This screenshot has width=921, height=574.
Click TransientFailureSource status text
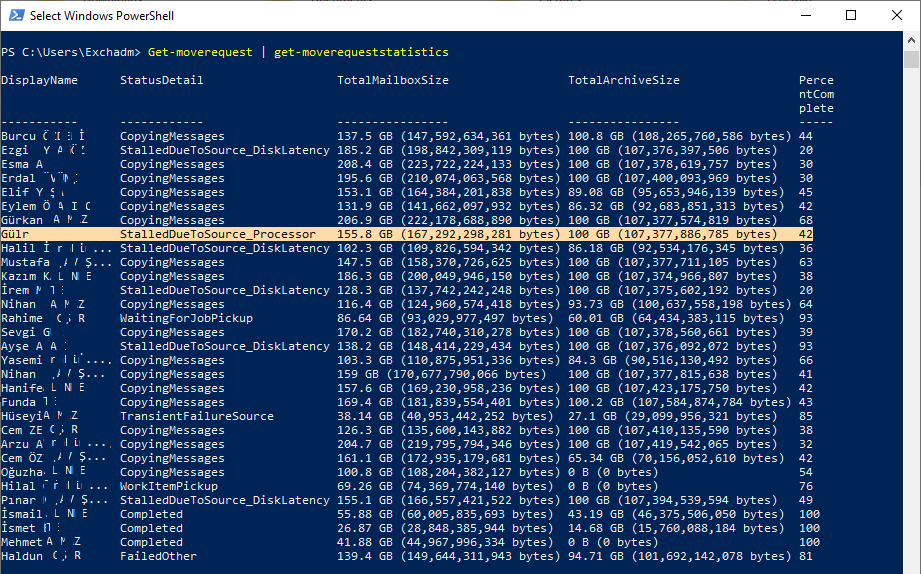coord(197,416)
